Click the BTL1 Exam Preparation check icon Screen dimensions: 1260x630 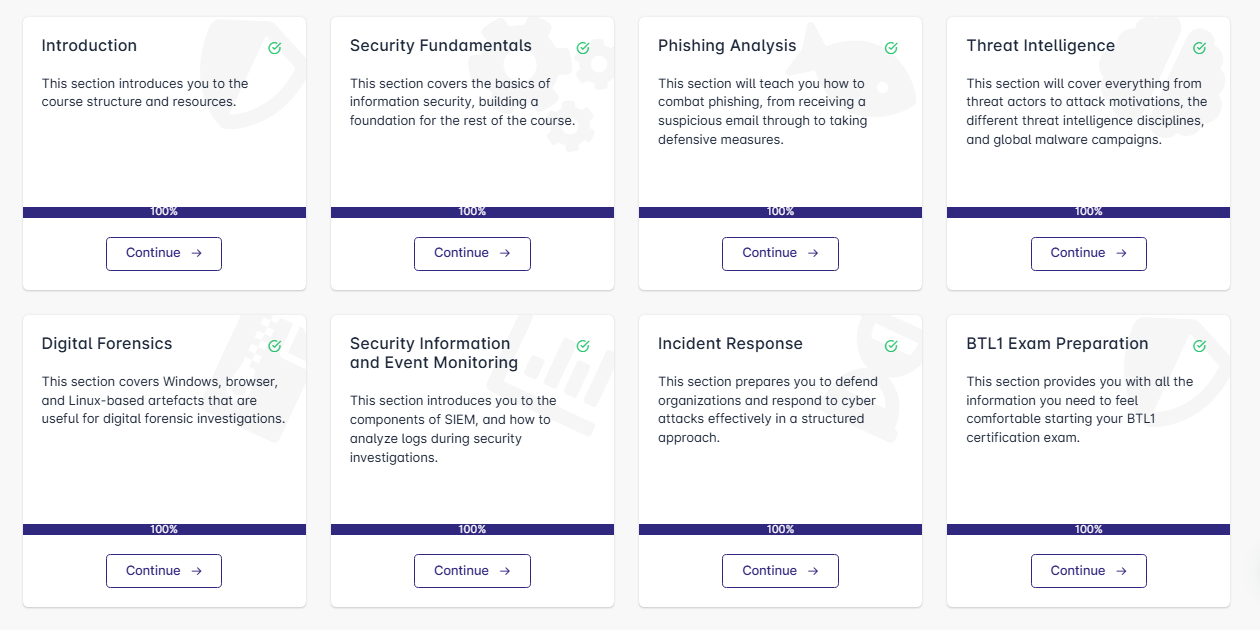tap(1199, 346)
